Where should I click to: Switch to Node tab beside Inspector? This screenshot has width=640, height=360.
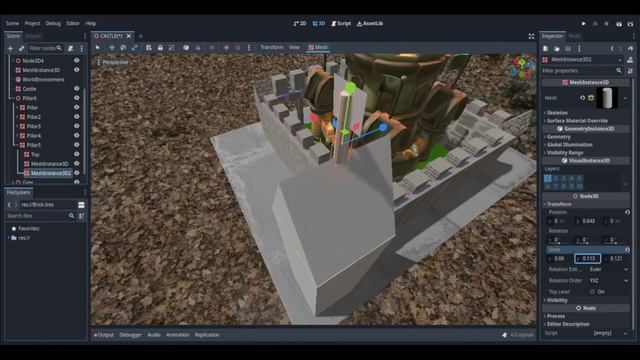(x=574, y=36)
